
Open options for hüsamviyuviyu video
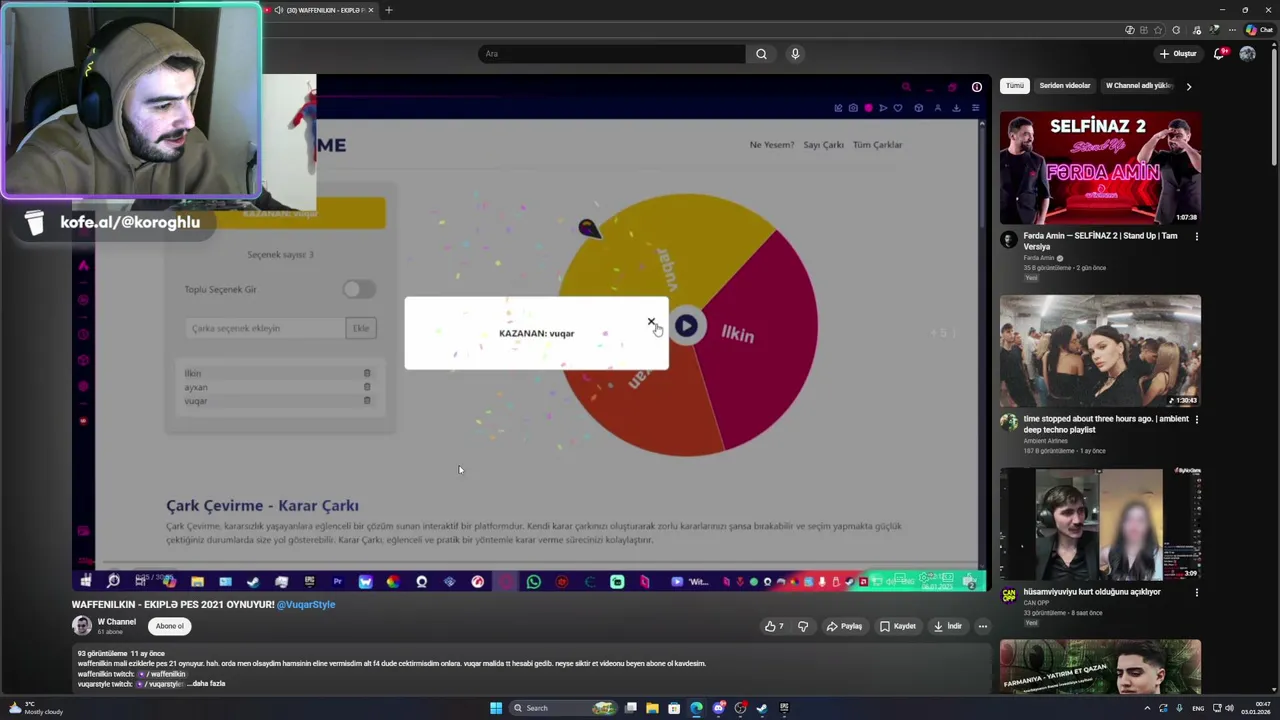coord(1196,593)
